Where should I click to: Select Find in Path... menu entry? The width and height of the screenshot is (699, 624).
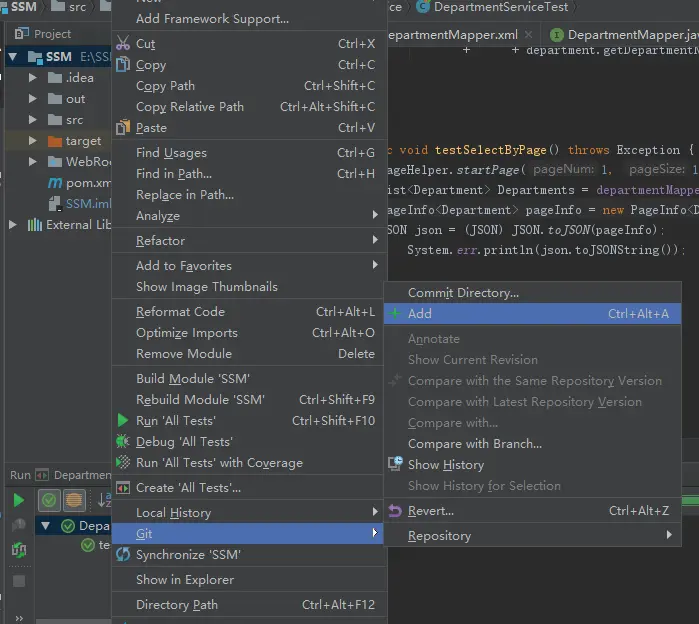247,173
